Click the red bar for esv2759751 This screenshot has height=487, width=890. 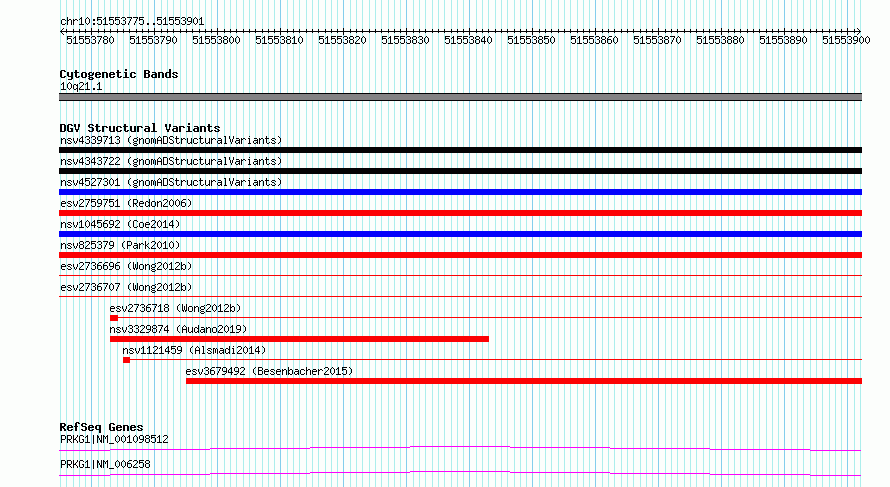coord(460,213)
